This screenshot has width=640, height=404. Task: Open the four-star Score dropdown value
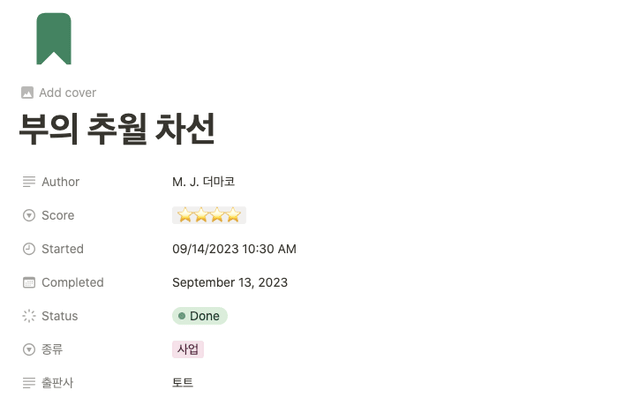209,215
